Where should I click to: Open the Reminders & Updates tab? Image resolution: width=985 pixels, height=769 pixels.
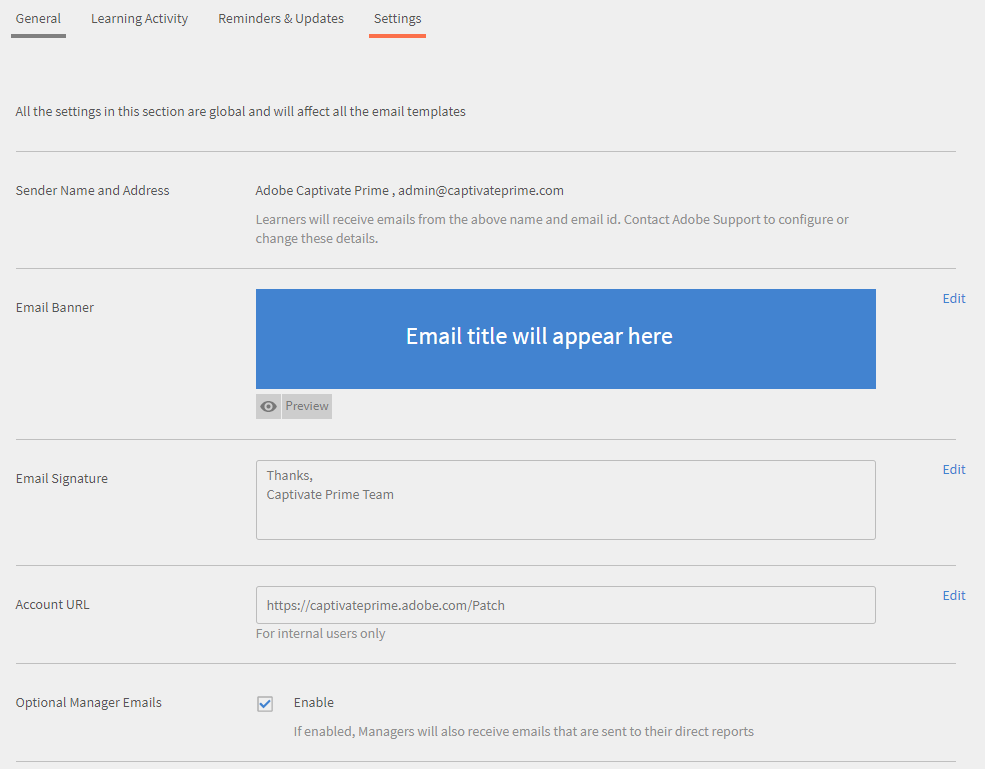280,18
